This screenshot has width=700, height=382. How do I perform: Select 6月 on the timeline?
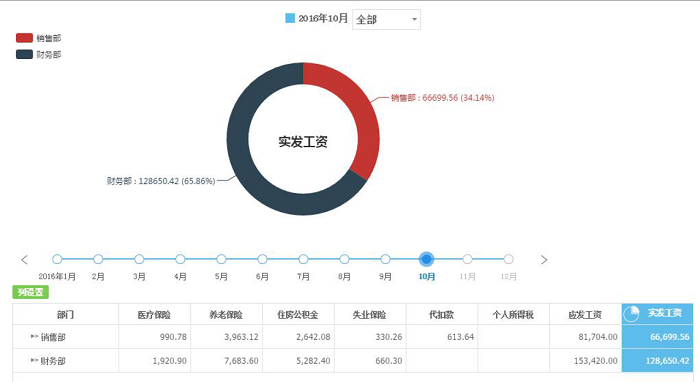pos(262,259)
